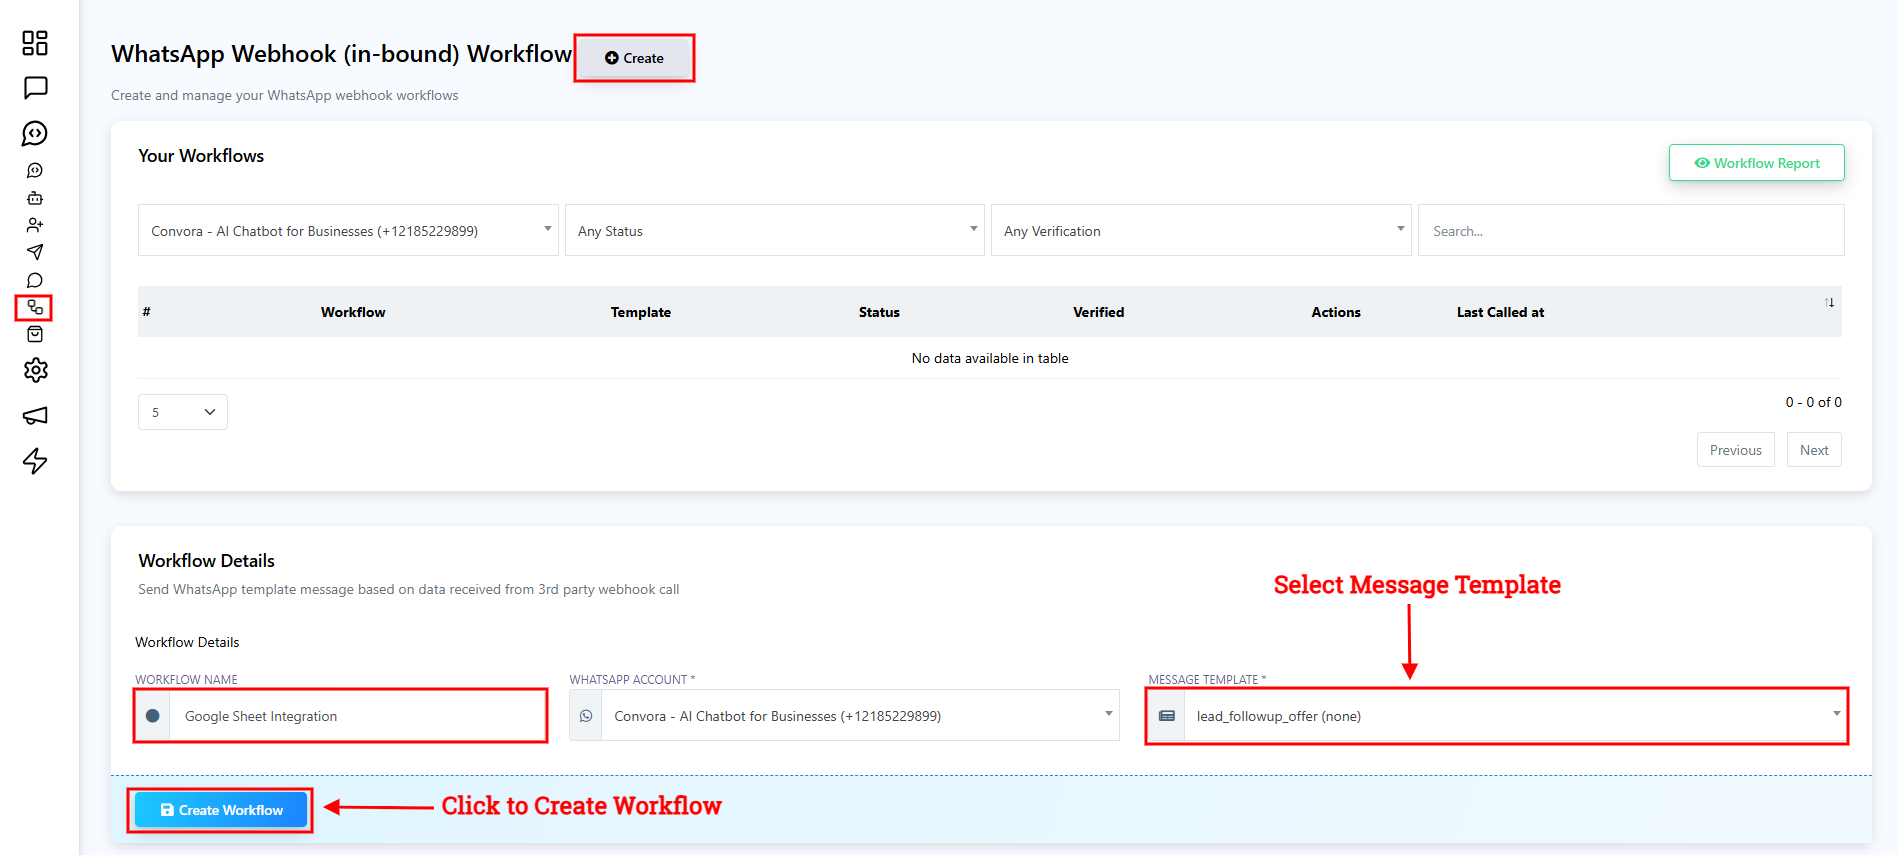Click the MESSAGE TEMPLATE field label
This screenshot has height=855, width=1898.
click(x=1207, y=680)
